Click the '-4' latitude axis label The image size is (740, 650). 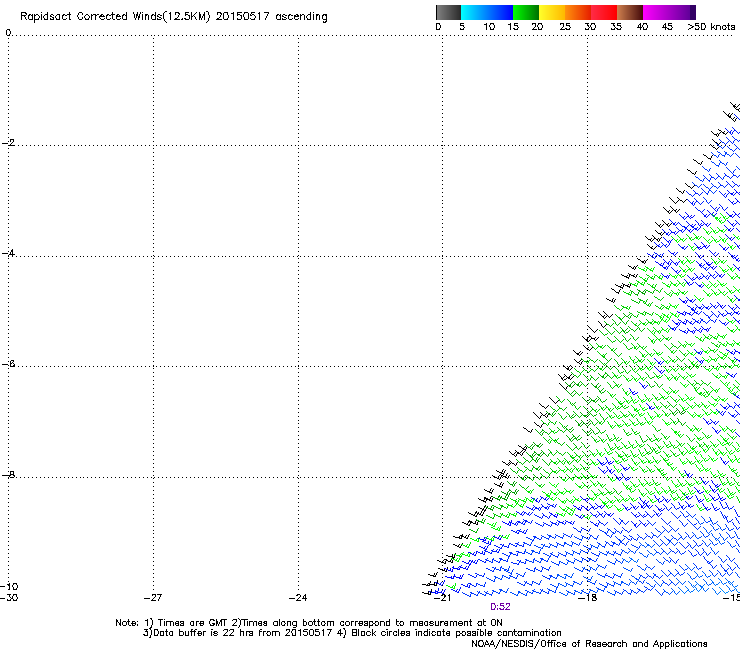click(8, 253)
